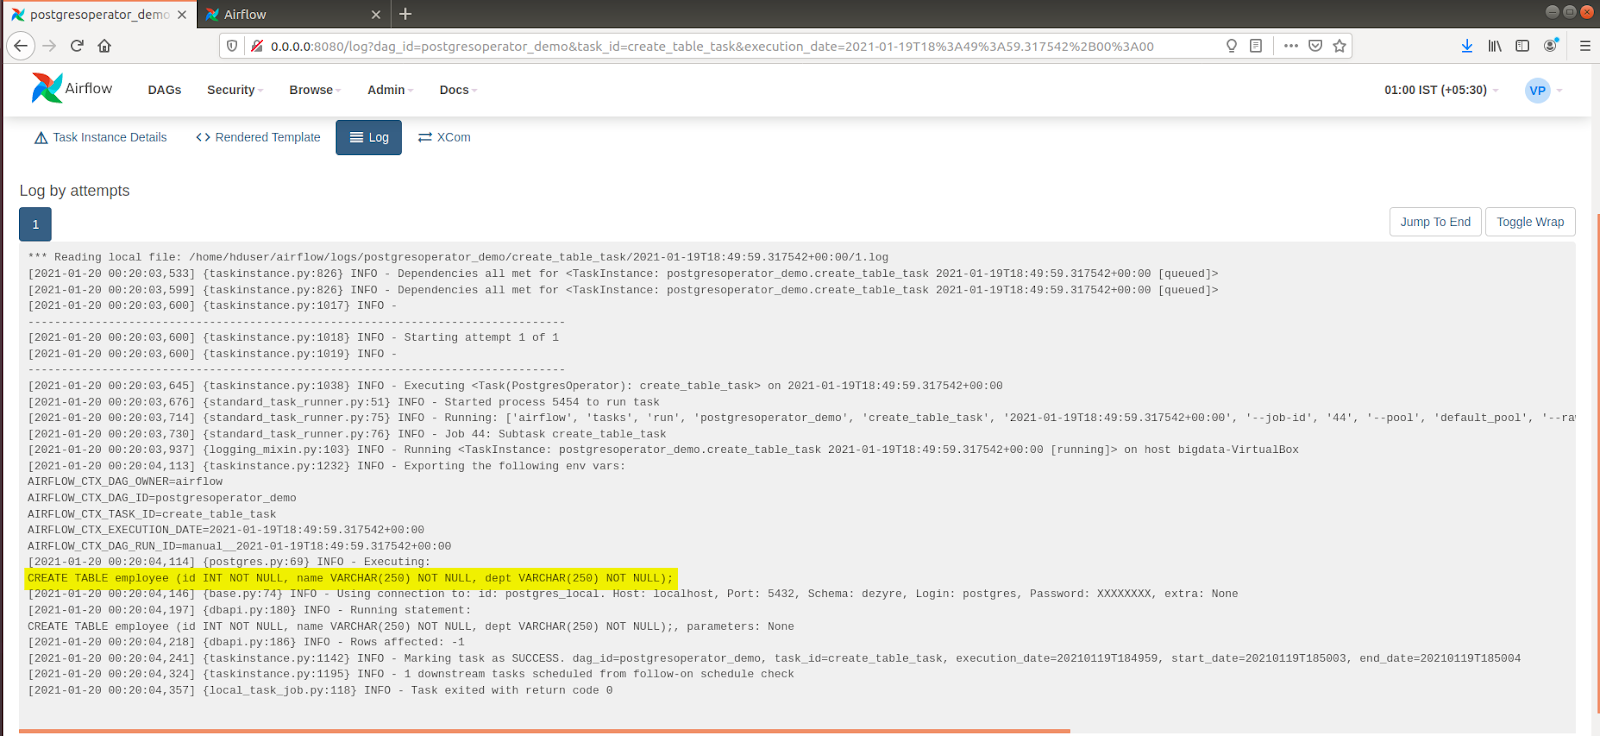Open the Firefox hamburger menu
The height and width of the screenshot is (736, 1600).
point(1585,46)
